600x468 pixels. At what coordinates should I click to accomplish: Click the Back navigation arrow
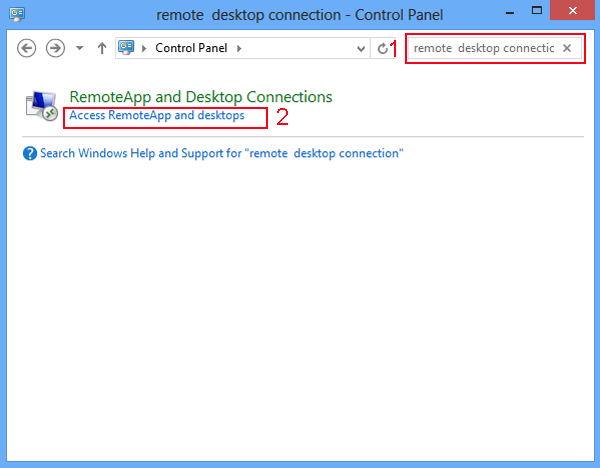pyautogui.click(x=27, y=48)
